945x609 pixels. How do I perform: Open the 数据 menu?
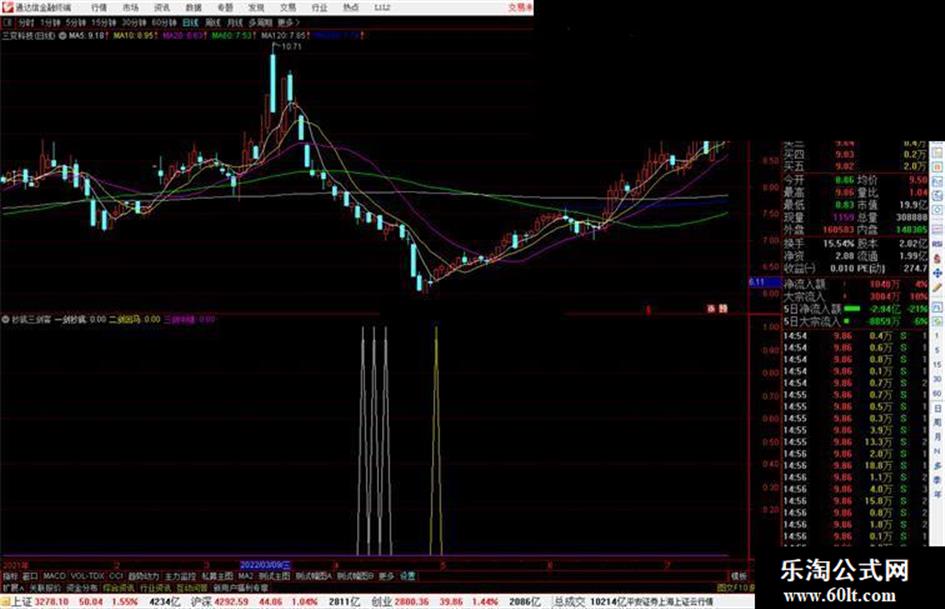[193, 8]
